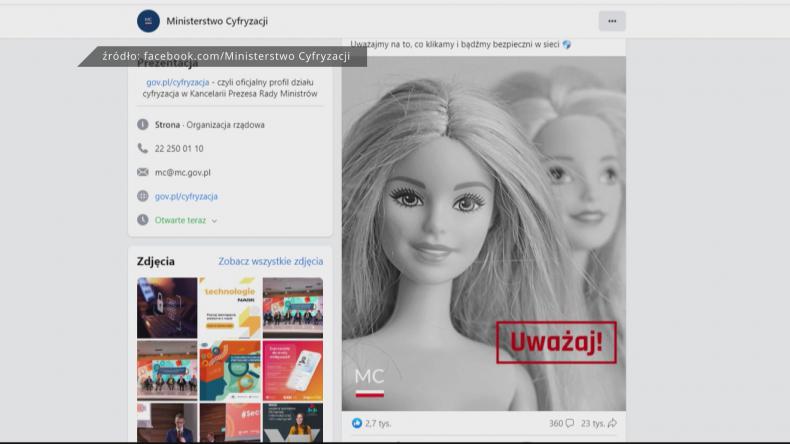Open the technologie NASK photo thumbnail
Viewport: 790px width, 444px height.
230,307
